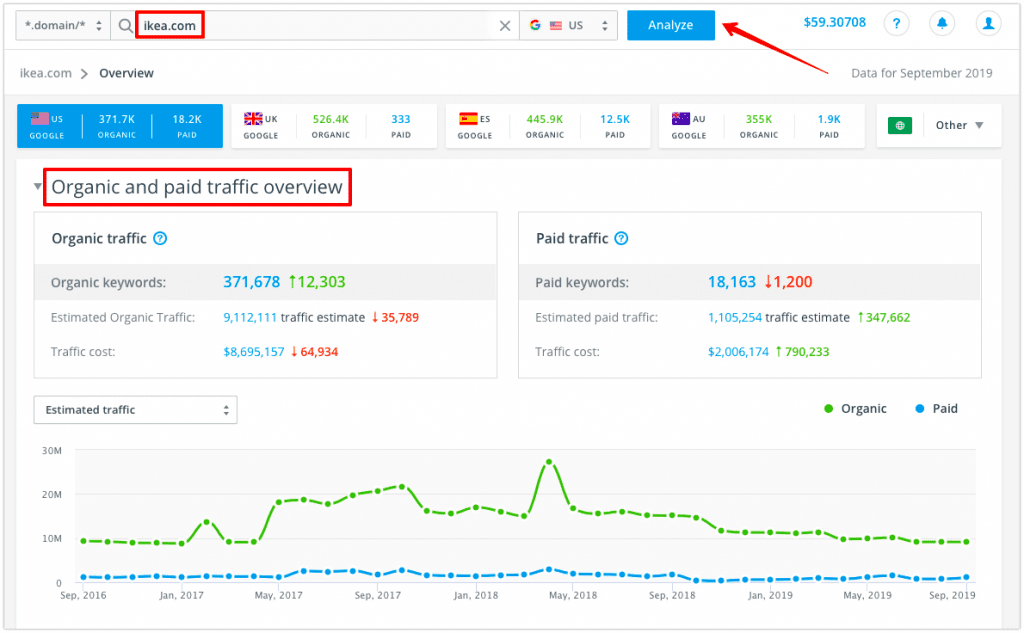Click the 526.4K organic value in UK tab

point(330,120)
